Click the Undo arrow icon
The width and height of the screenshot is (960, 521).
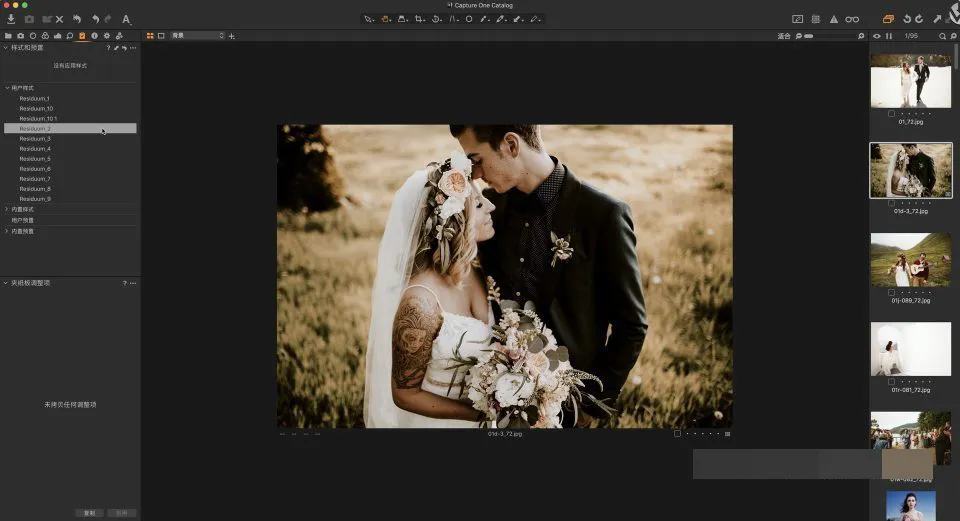coord(95,19)
